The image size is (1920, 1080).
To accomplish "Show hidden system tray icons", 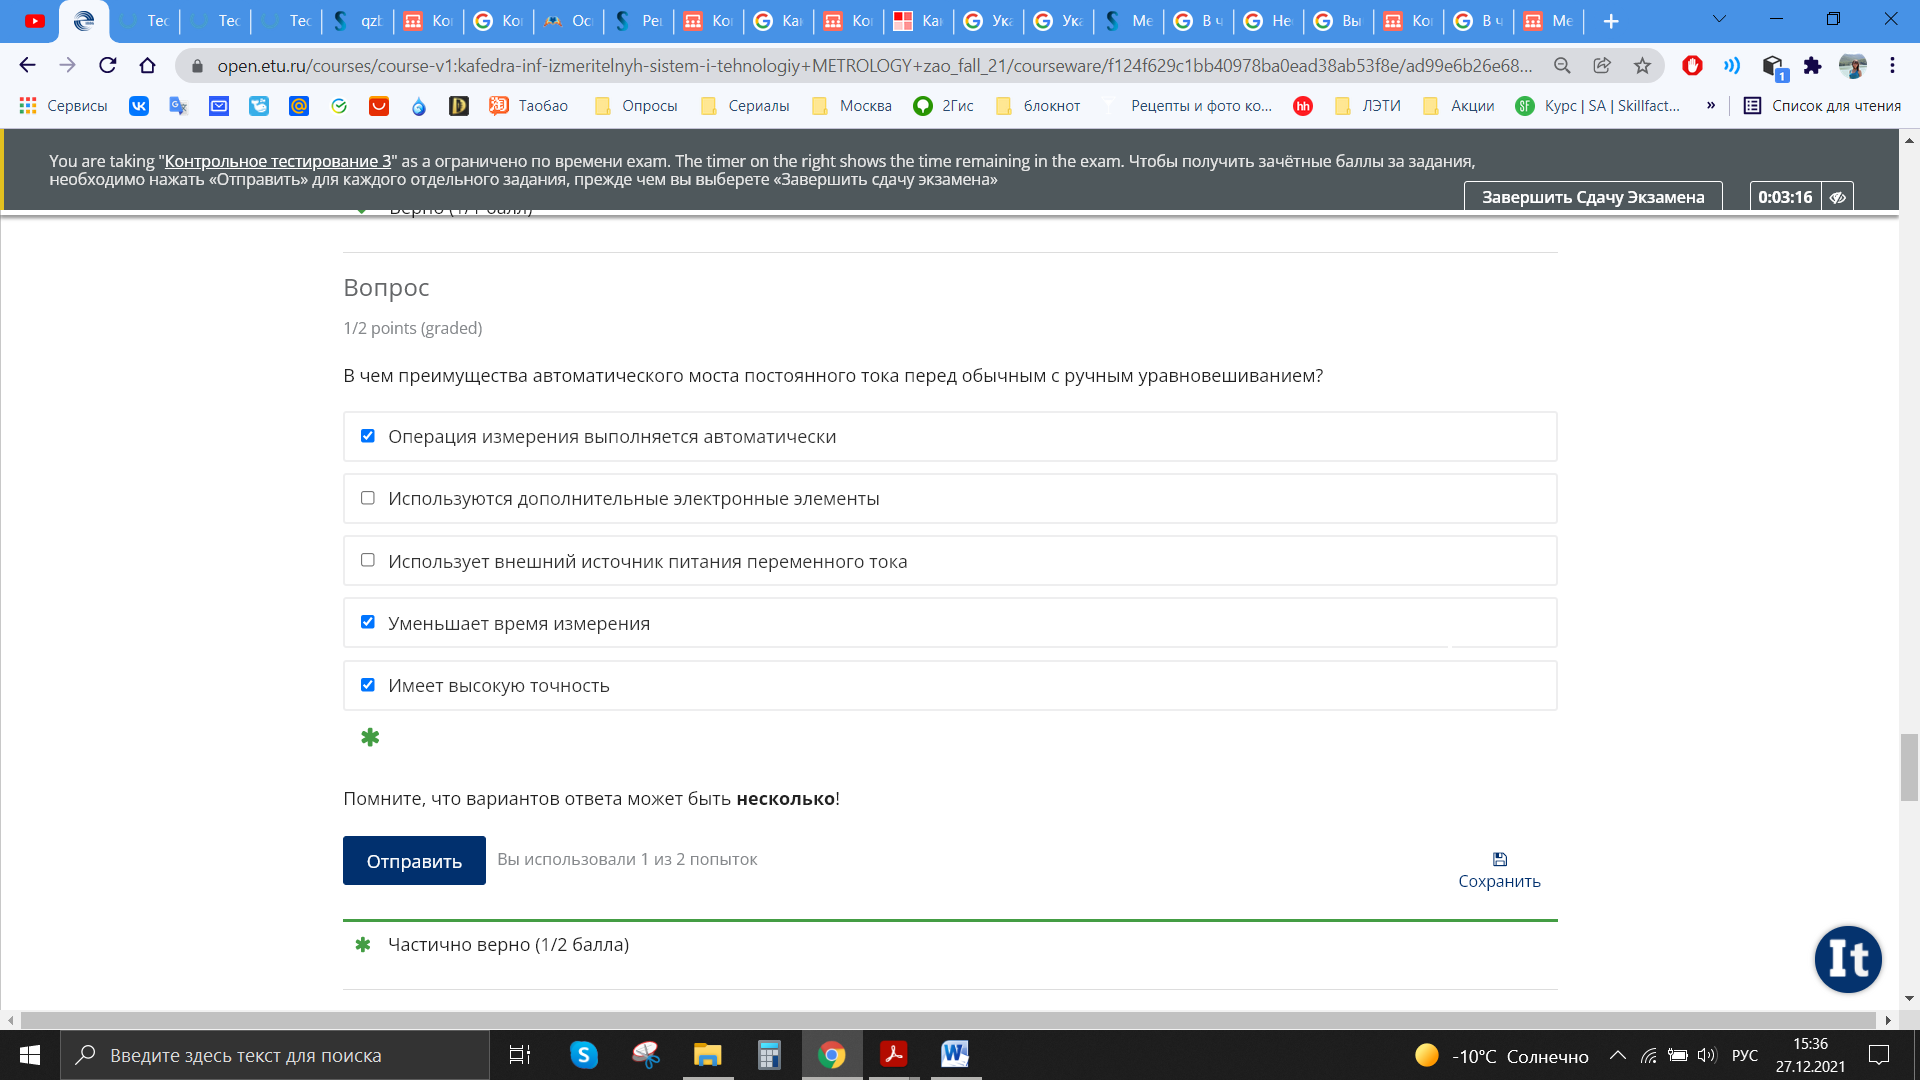I will (x=1617, y=1055).
